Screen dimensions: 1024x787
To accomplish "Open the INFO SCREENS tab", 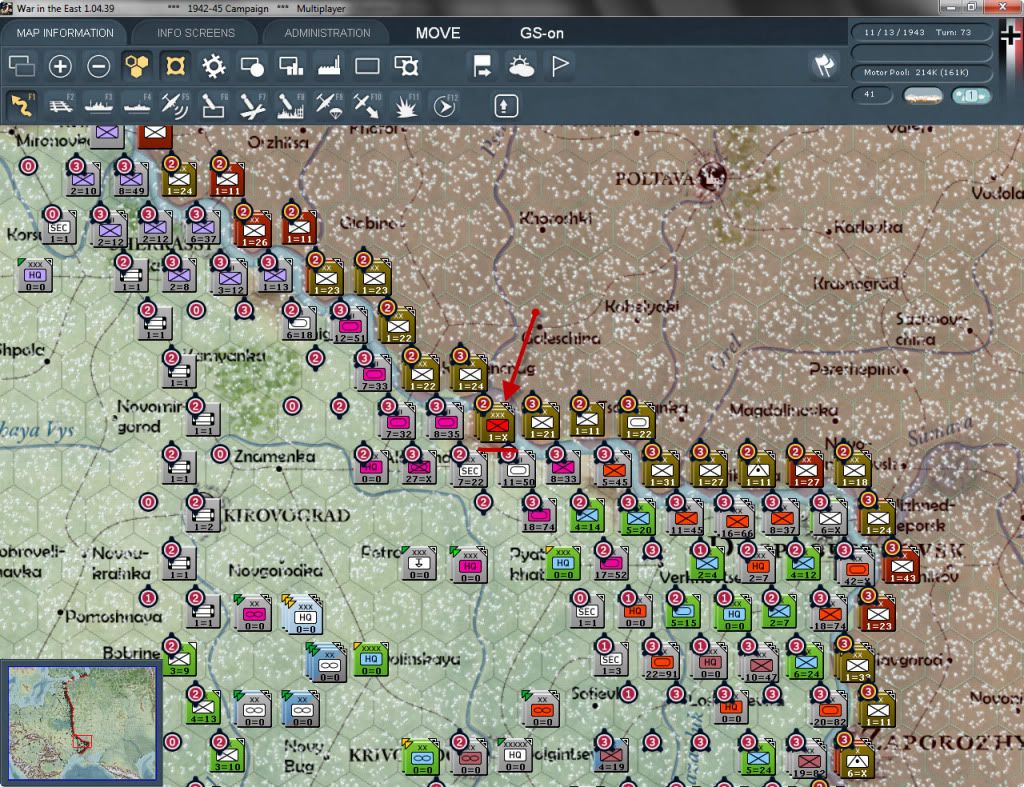I will (195, 33).
